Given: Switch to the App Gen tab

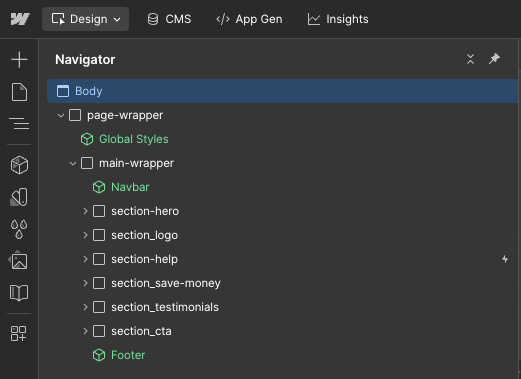Looking at the screenshot, I should pyautogui.click(x=249, y=19).
